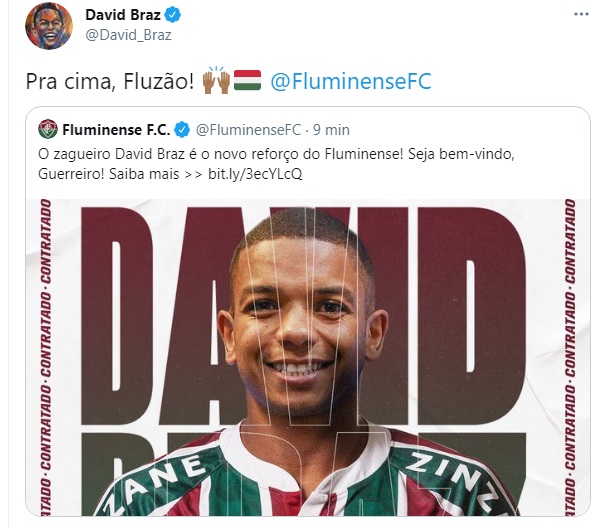
Task: Click the tricolor flag emoji
Action: (247, 80)
